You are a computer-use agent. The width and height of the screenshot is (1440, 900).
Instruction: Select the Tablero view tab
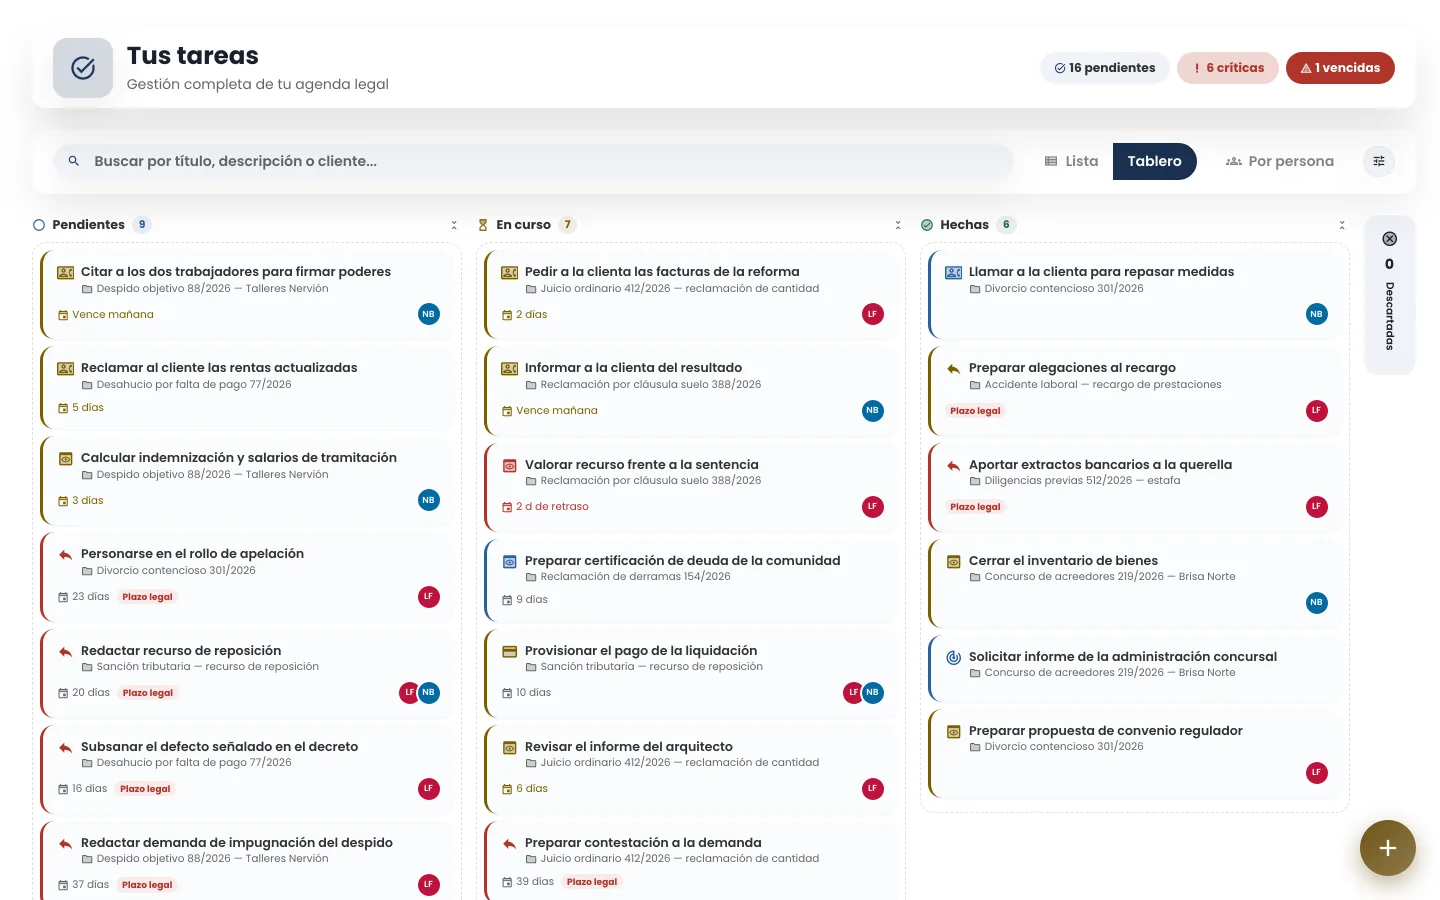point(1155,161)
